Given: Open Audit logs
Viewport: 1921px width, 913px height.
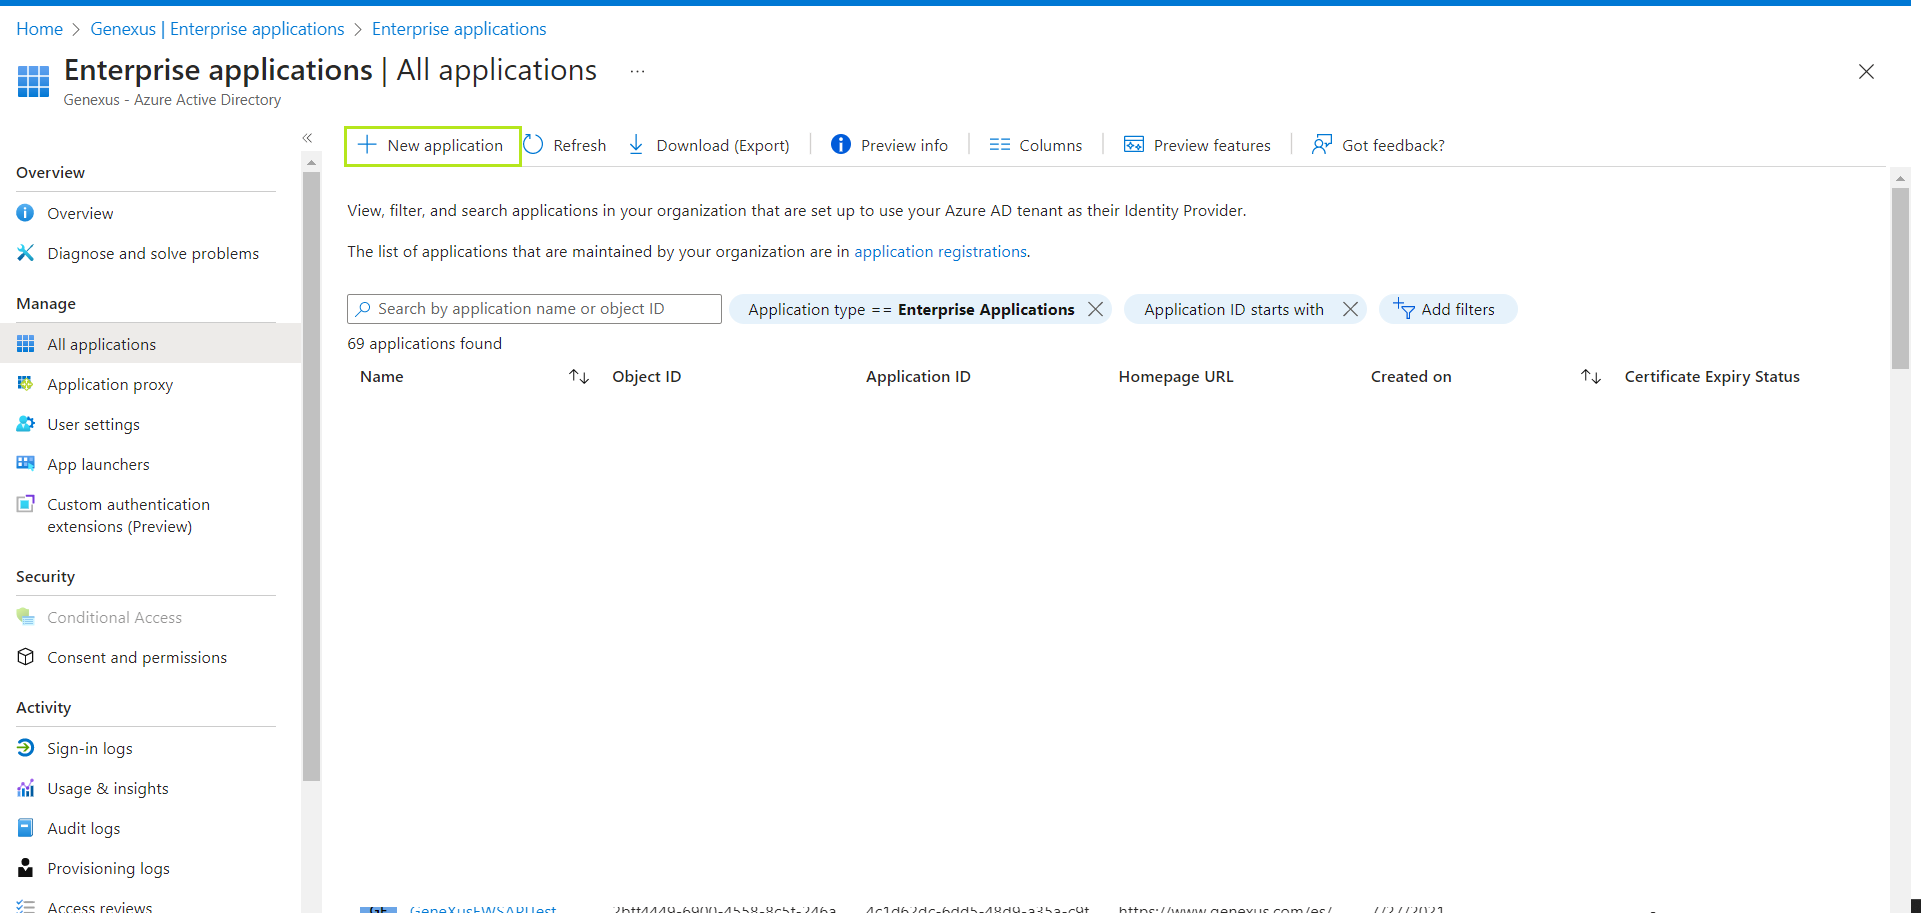Looking at the screenshot, I should pos(83,829).
